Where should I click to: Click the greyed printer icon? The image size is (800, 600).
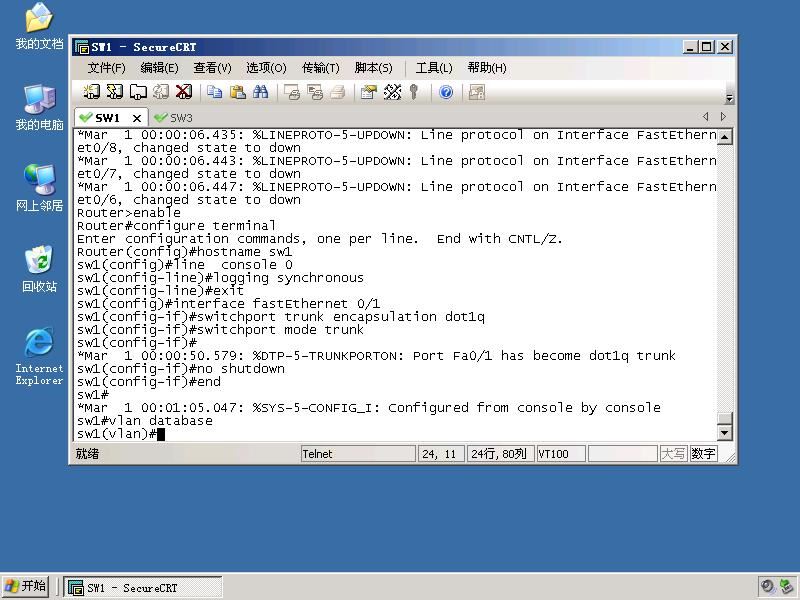[338, 92]
